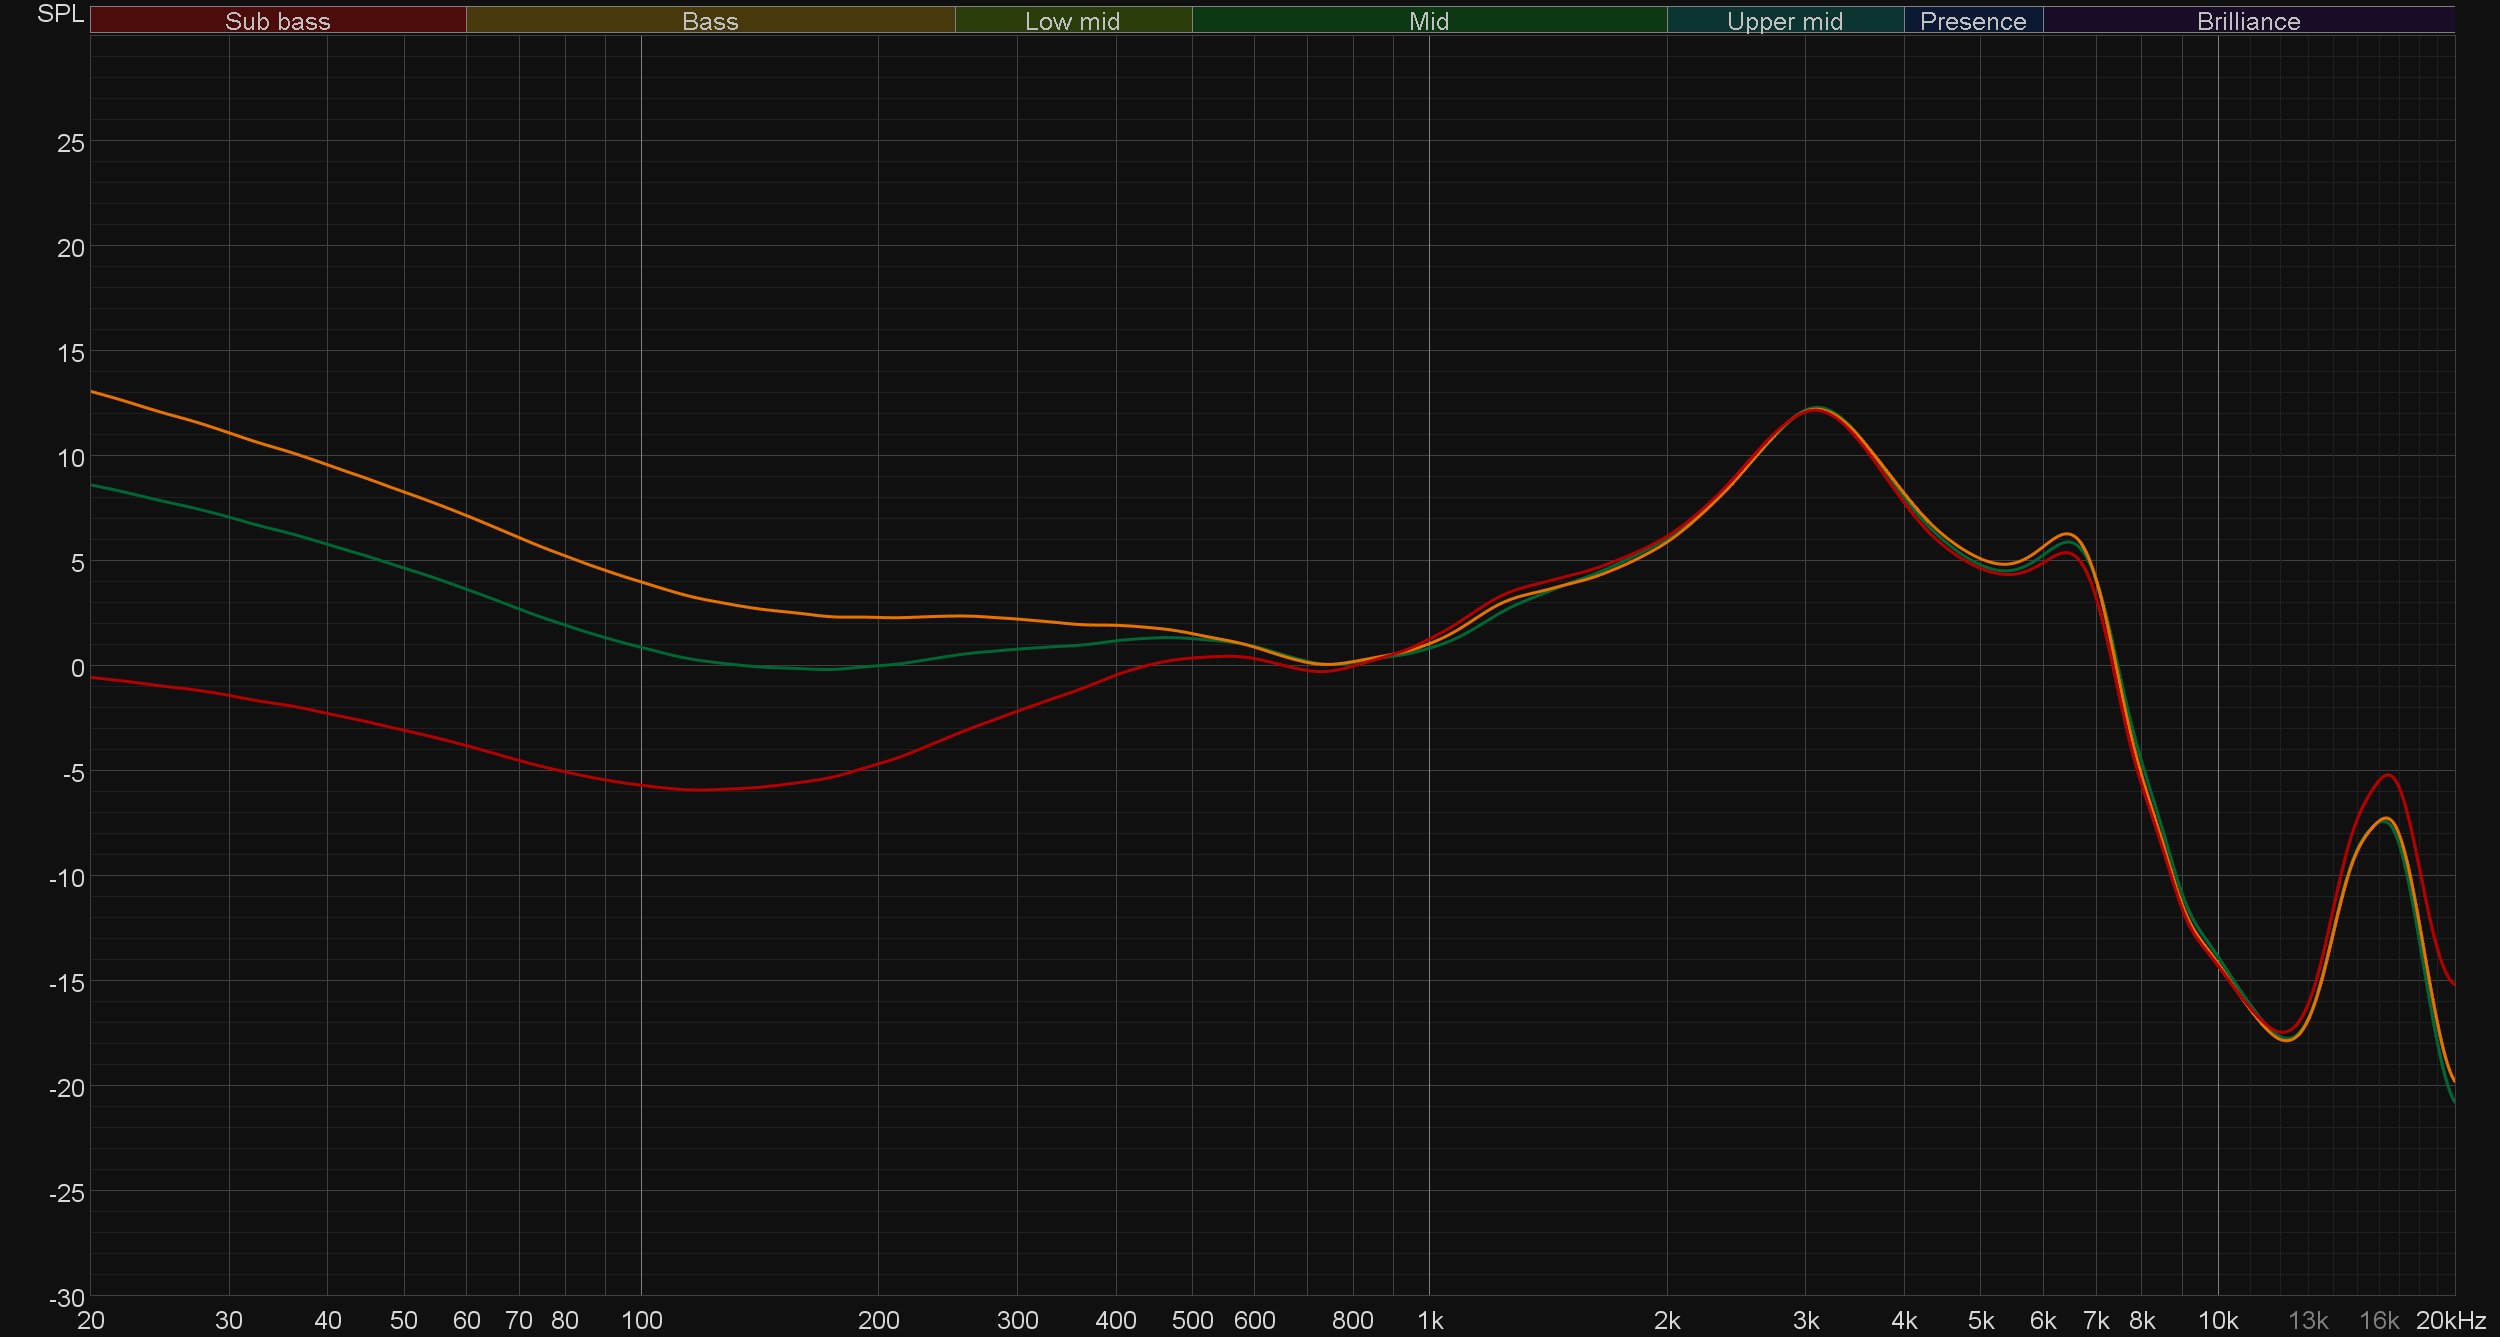Click the Sub bass band label

(277, 21)
